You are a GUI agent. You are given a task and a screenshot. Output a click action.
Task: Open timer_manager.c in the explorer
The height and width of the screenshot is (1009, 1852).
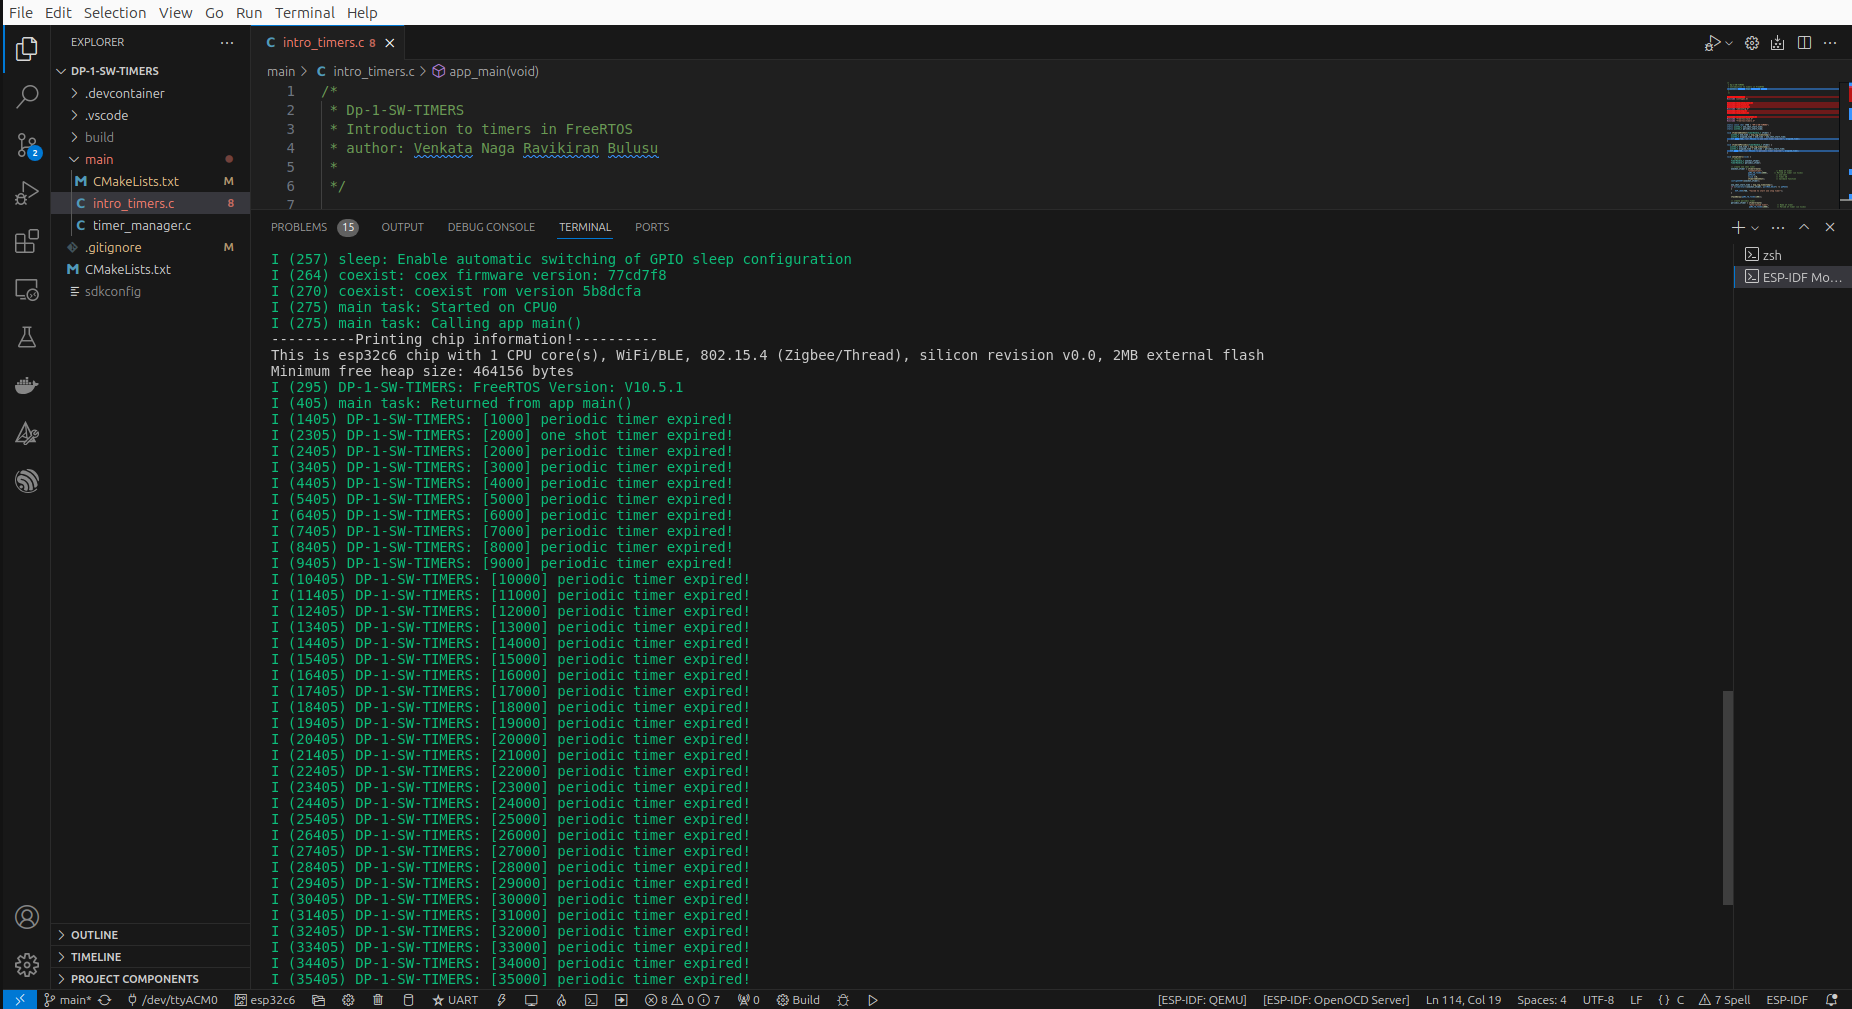pyautogui.click(x=142, y=225)
